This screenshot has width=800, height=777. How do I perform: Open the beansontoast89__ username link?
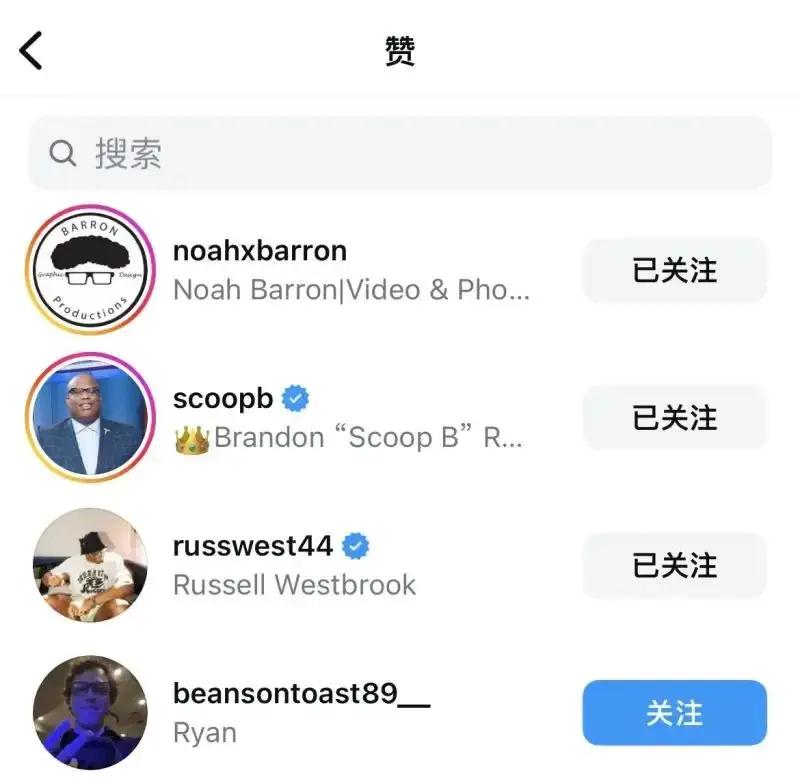tap(302, 694)
